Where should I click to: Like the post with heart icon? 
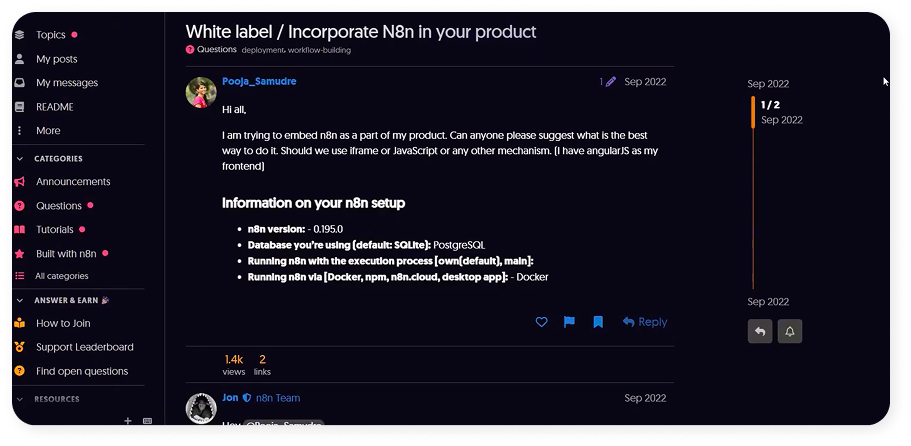pyautogui.click(x=541, y=322)
